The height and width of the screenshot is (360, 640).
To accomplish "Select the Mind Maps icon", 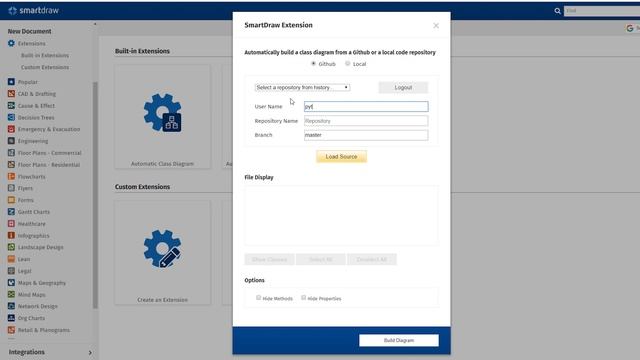I will [x=11, y=294].
